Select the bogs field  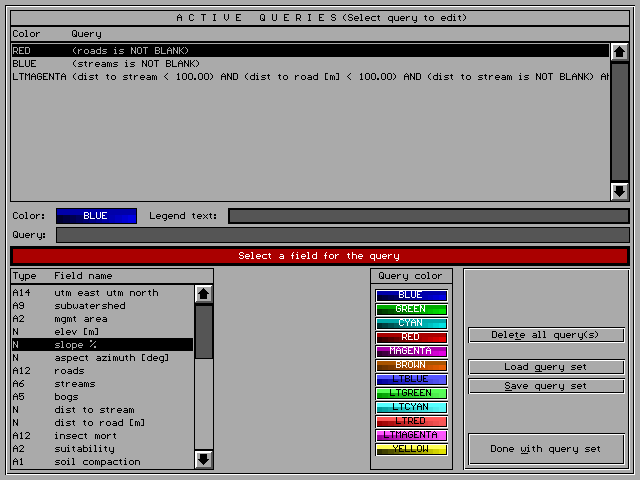tap(102, 397)
